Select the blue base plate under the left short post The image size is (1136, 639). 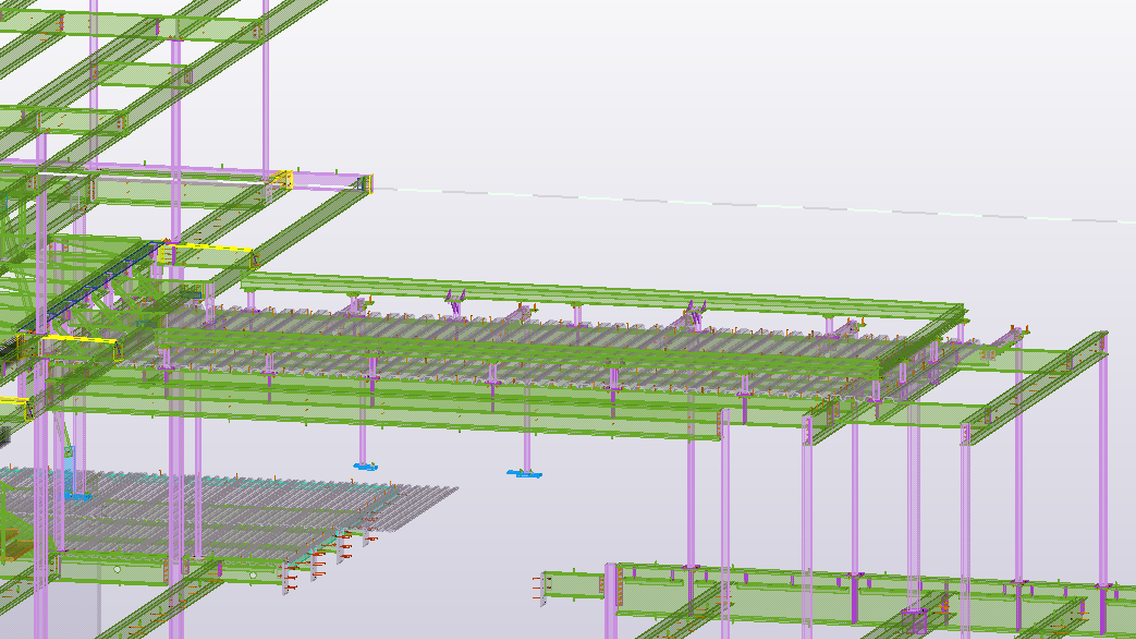tap(365, 467)
